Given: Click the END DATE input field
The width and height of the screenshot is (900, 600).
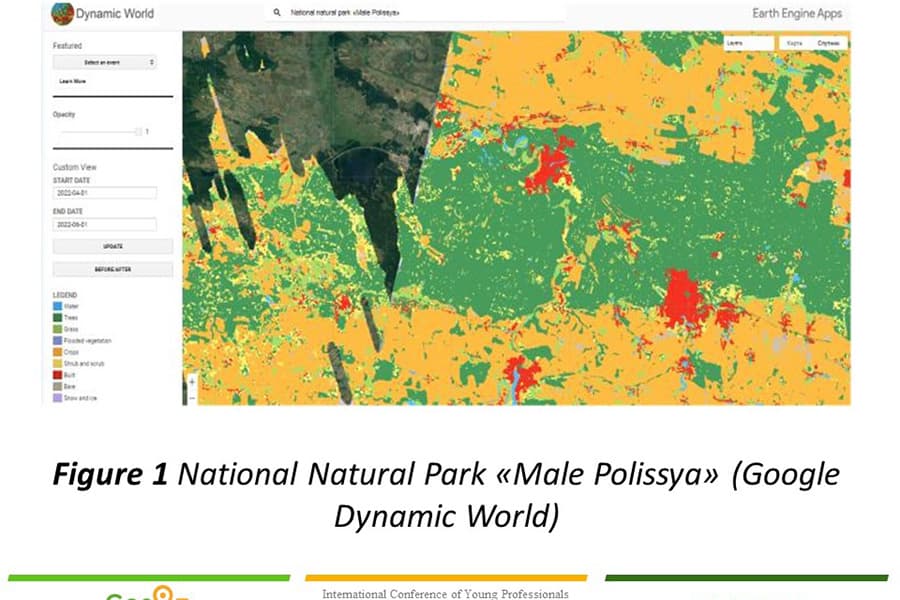Looking at the screenshot, I should (x=105, y=224).
